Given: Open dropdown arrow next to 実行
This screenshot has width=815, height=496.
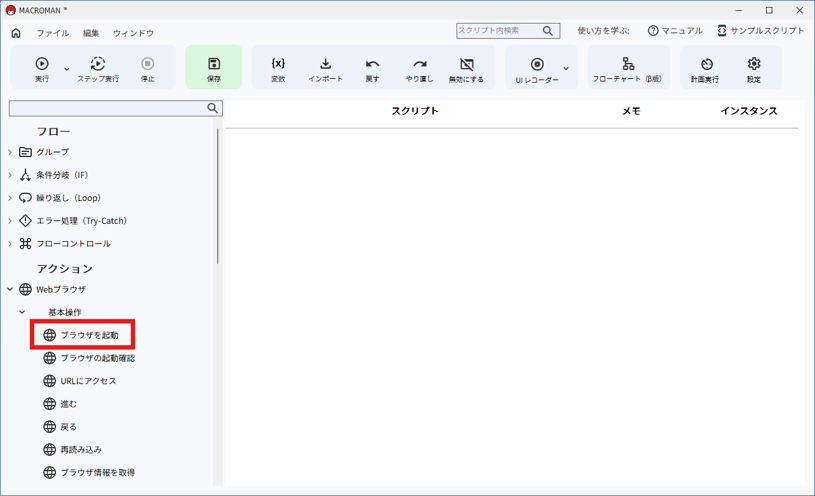Looking at the screenshot, I should click(67, 69).
